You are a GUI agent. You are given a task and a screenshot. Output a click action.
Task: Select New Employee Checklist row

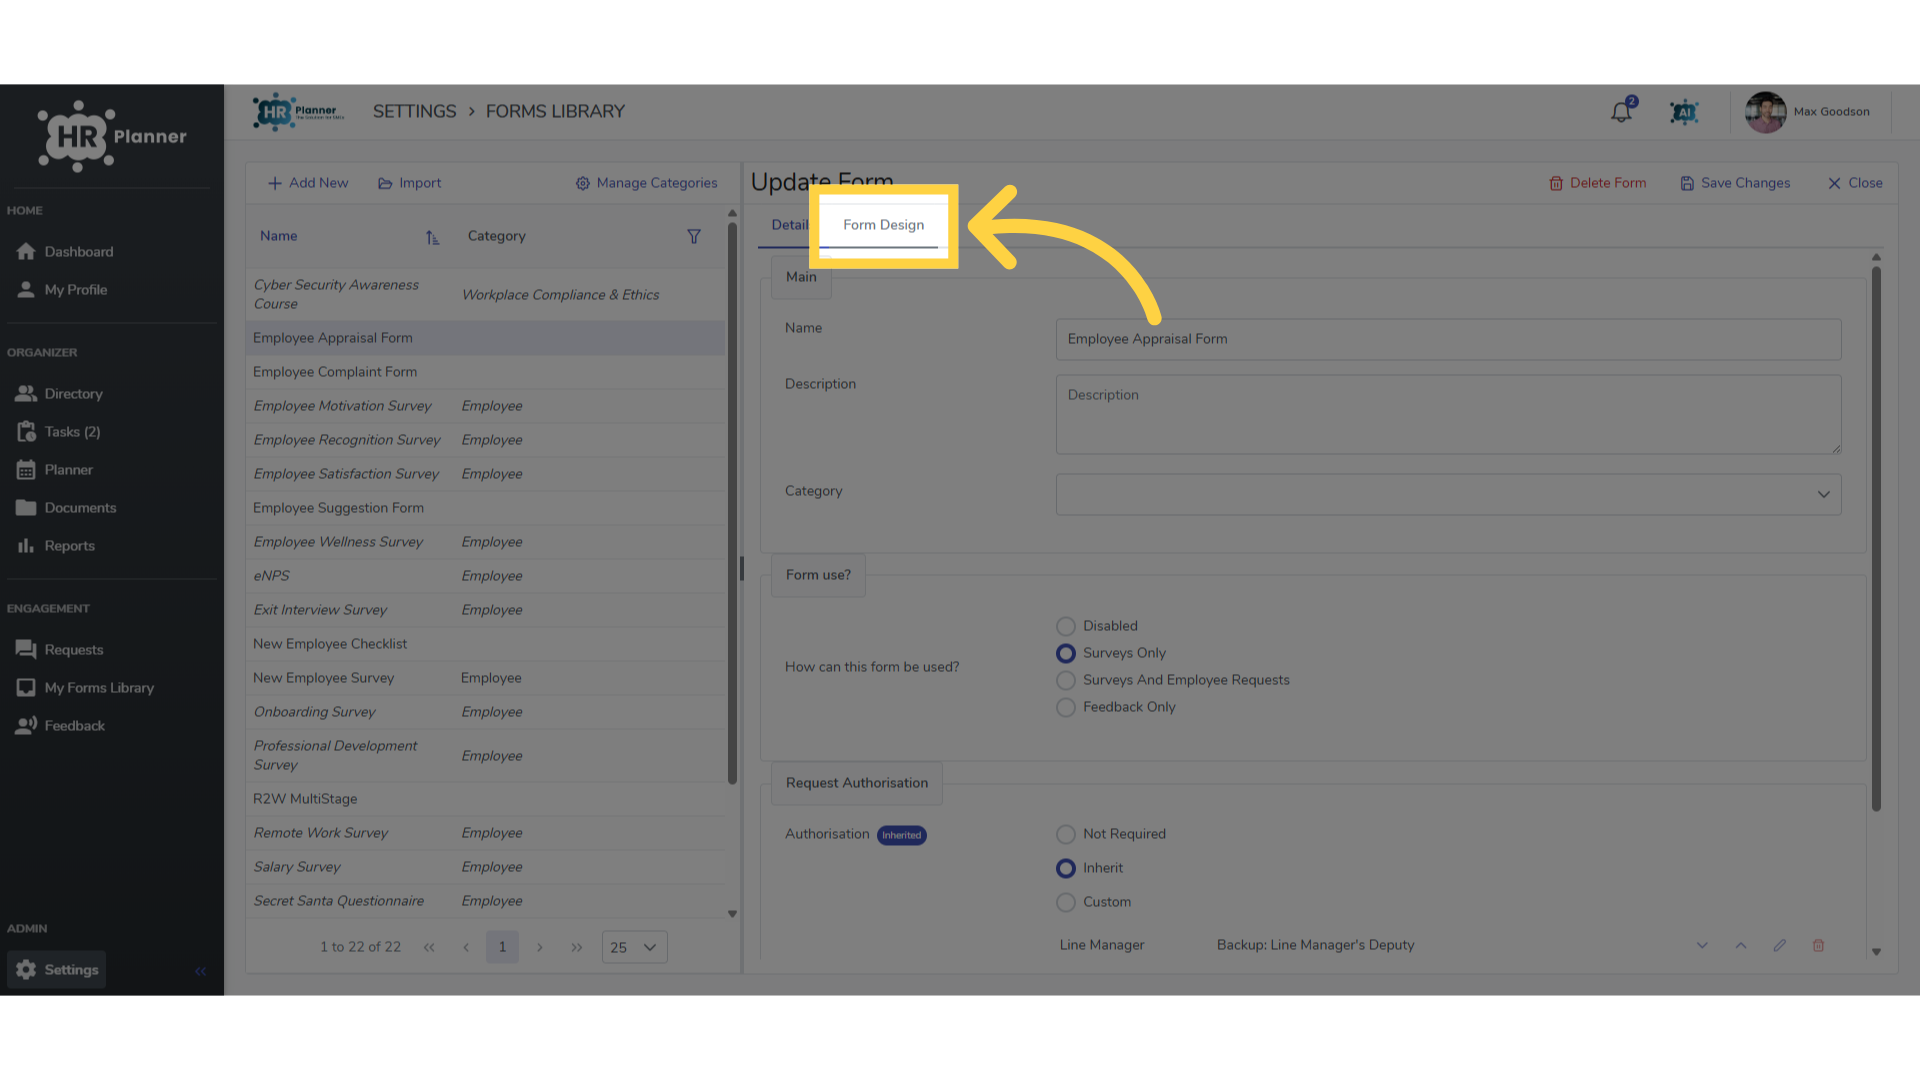485,644
